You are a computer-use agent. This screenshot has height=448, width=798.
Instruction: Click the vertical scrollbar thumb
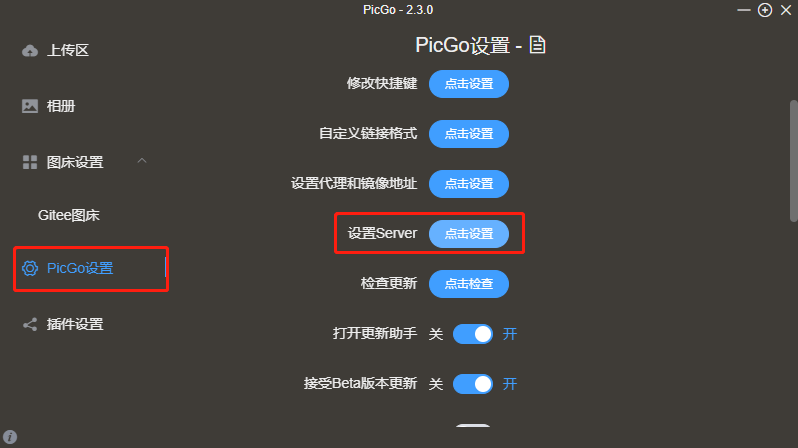point(793,161)
